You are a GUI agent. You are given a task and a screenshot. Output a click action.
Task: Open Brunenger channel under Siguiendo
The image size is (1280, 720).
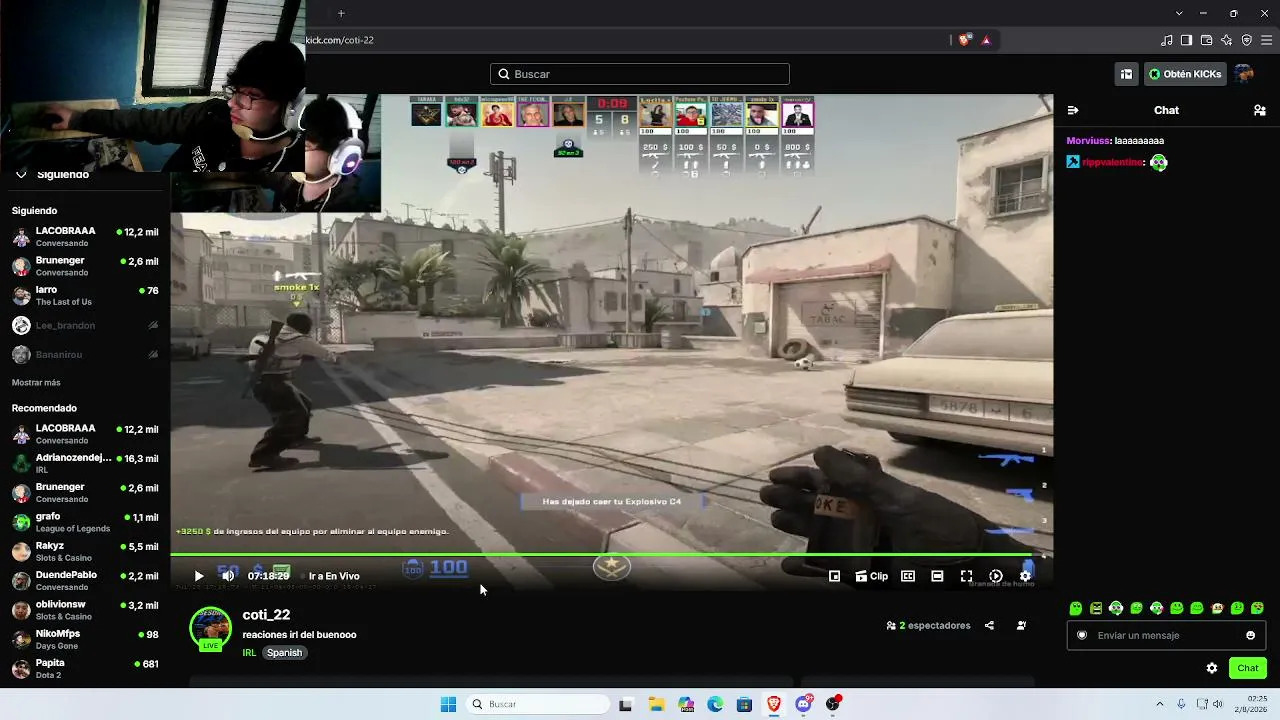85,266
